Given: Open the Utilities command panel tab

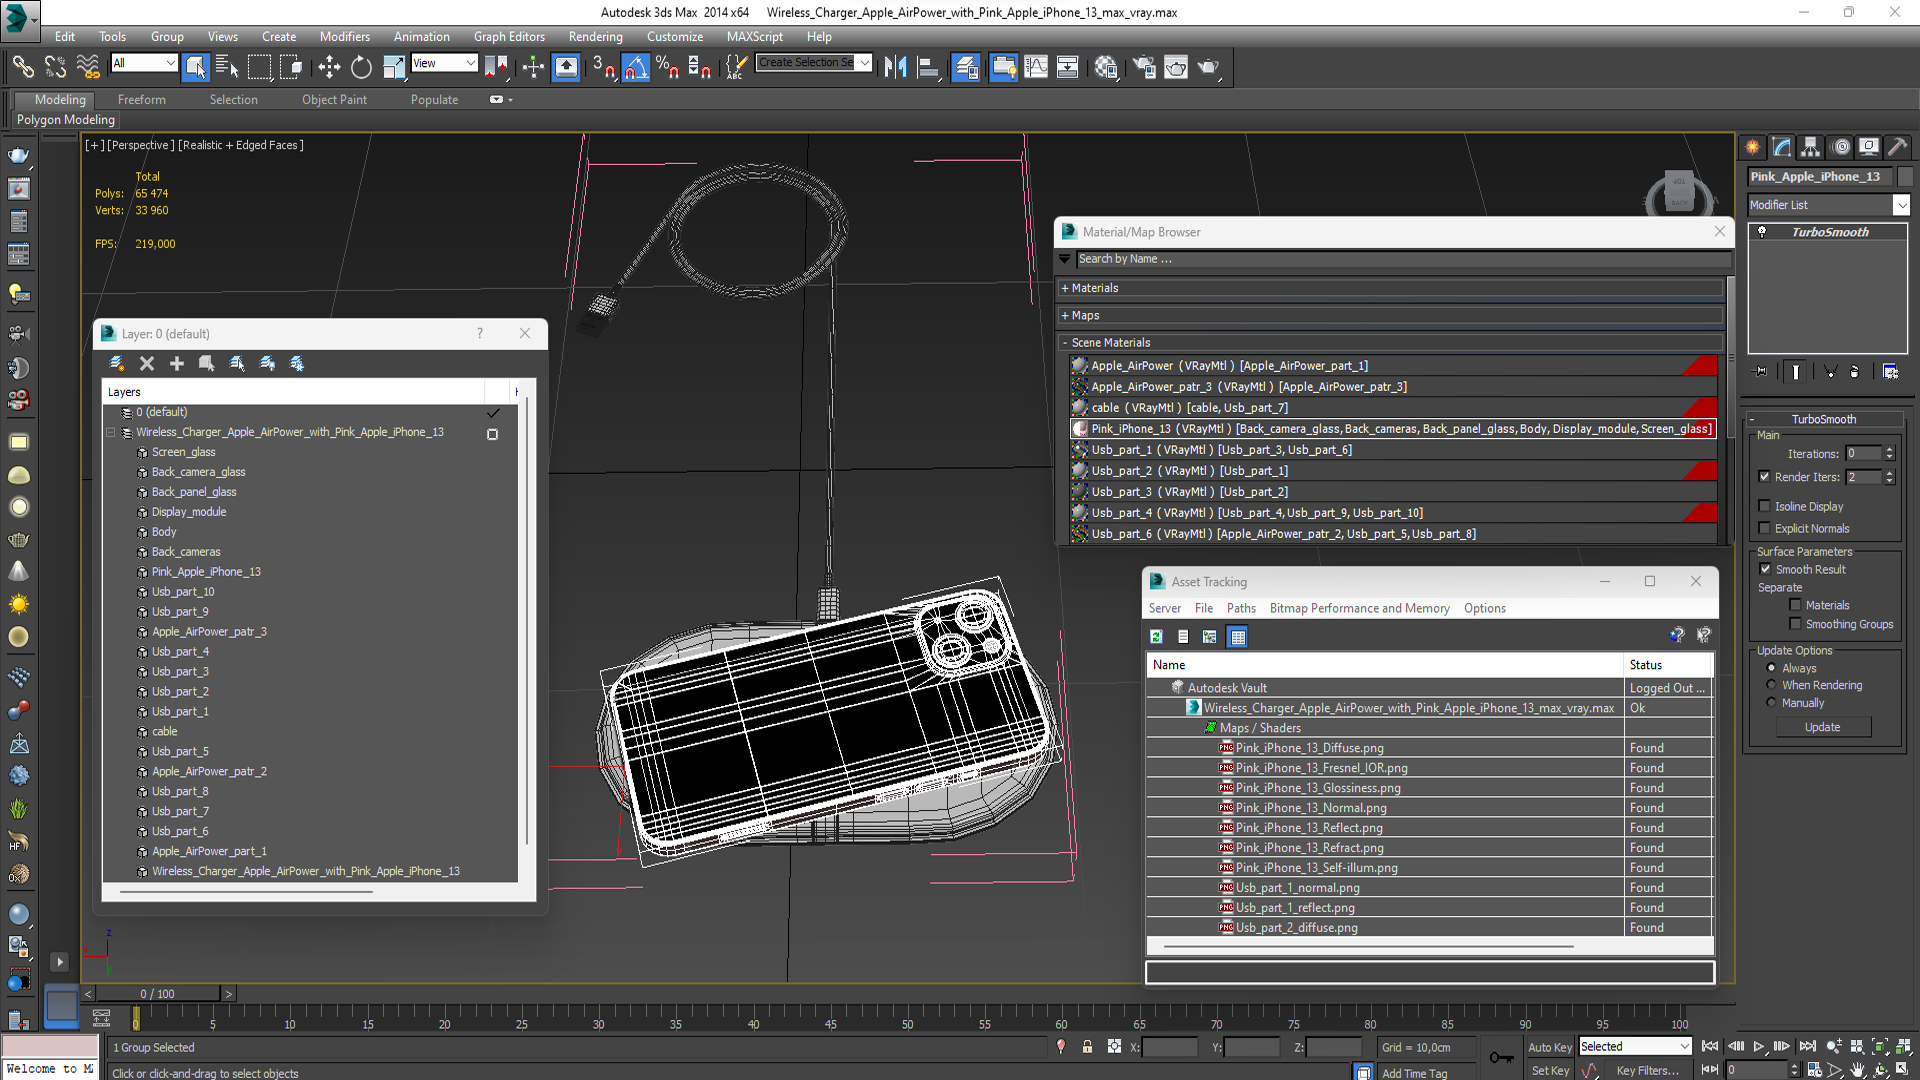Looking at the screenshot, I should coord(1897,147).
